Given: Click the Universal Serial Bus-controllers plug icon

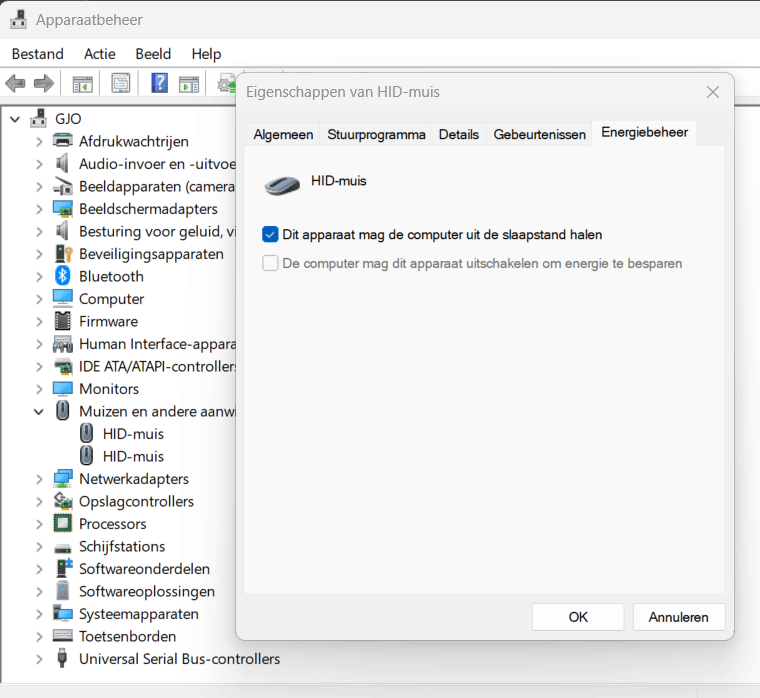Looking at the screenshot, I should 62,658.
